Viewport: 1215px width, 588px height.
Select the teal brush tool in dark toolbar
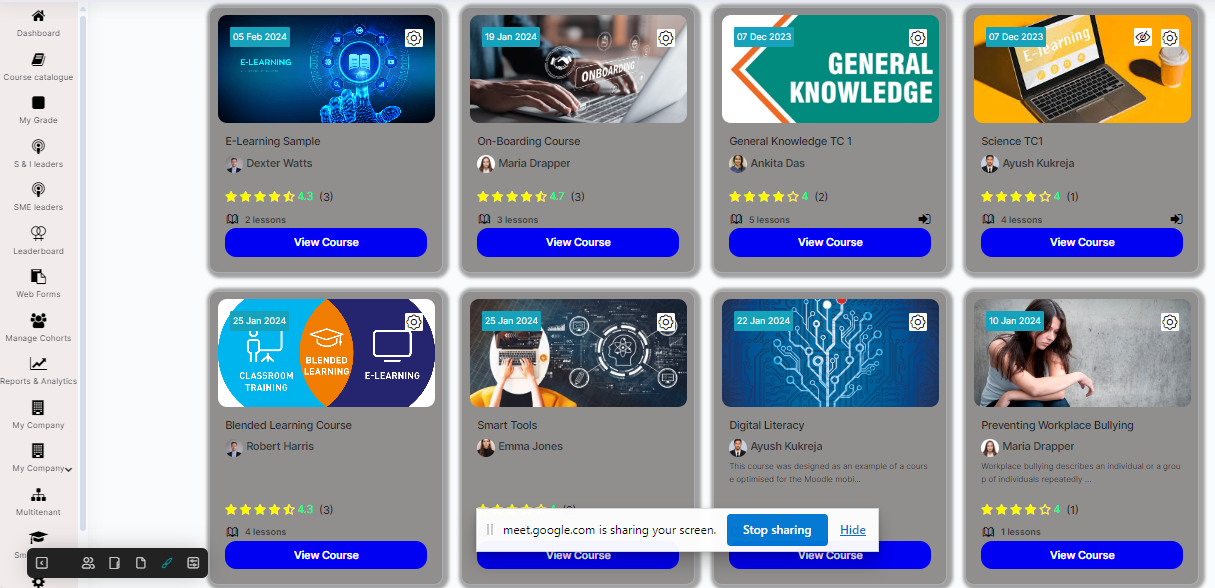pos(167,563)
